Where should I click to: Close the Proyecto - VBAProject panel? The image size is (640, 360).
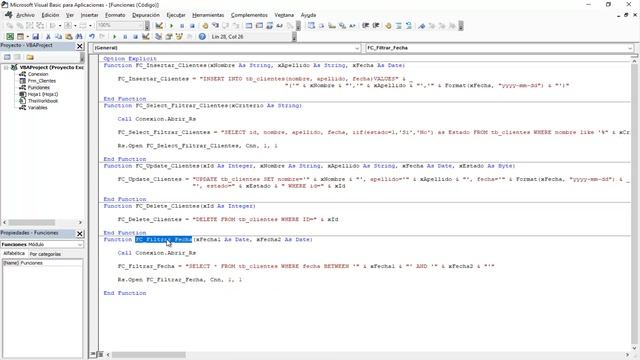coord(80,46)
